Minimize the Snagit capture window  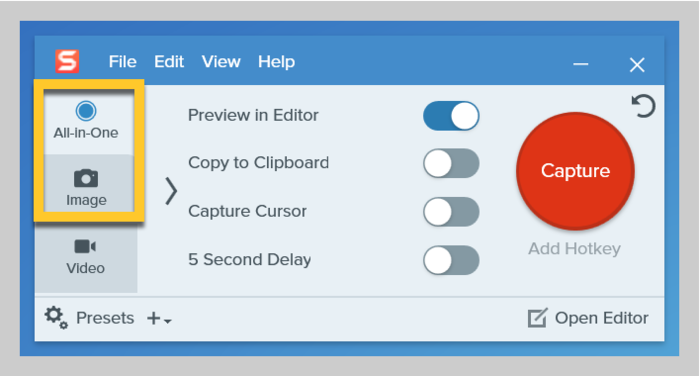pyautogui.click(x=580, y=64)
